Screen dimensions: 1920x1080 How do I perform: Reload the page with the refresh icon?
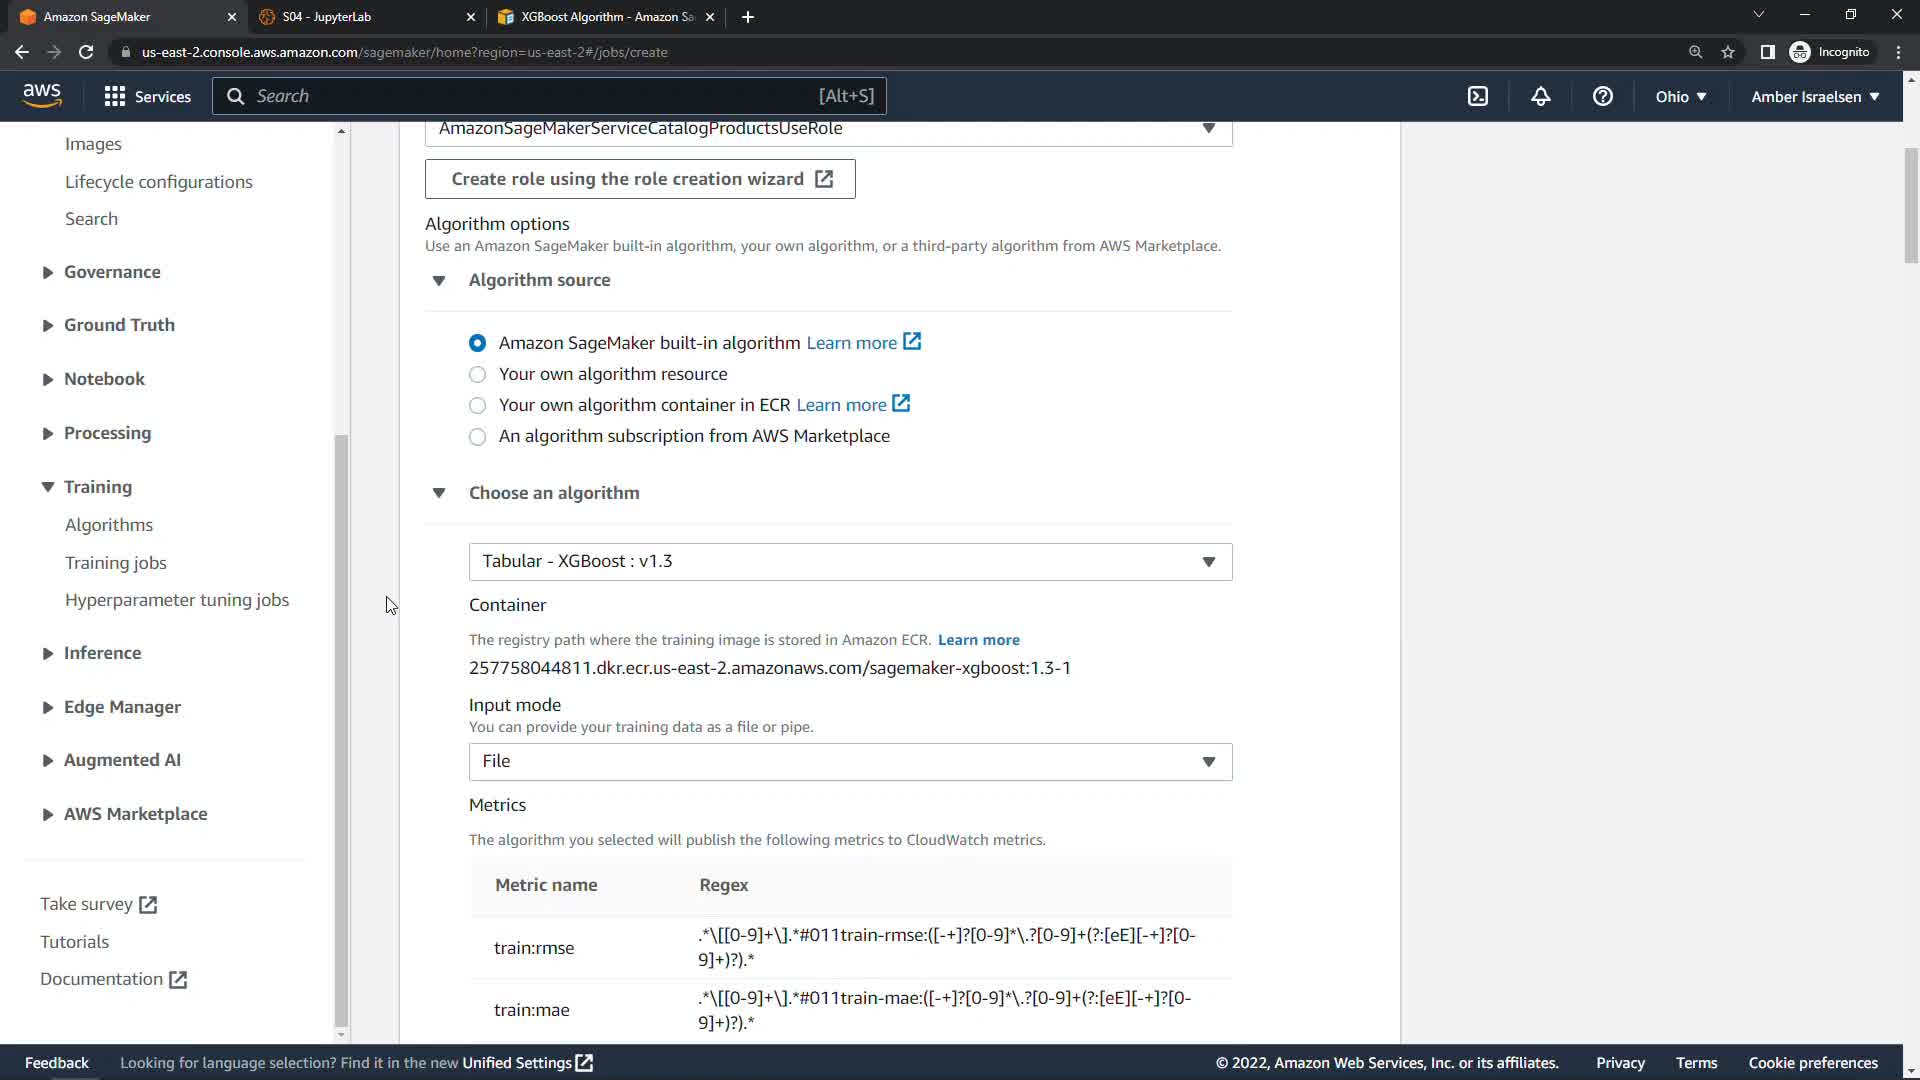[86, 52]
